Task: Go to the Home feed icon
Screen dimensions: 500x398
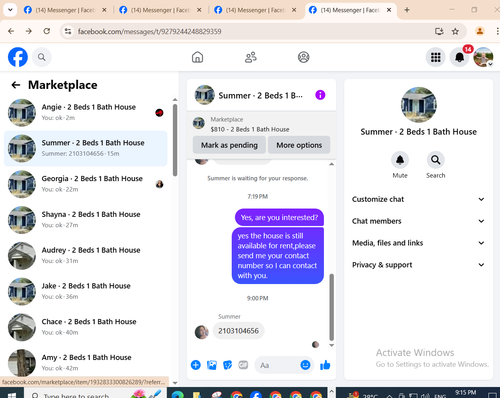Action: coord(197,57)
